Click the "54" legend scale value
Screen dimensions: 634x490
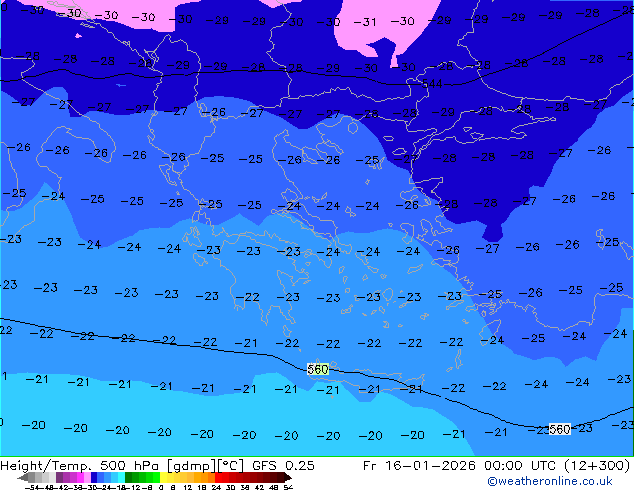coord(288,488)
